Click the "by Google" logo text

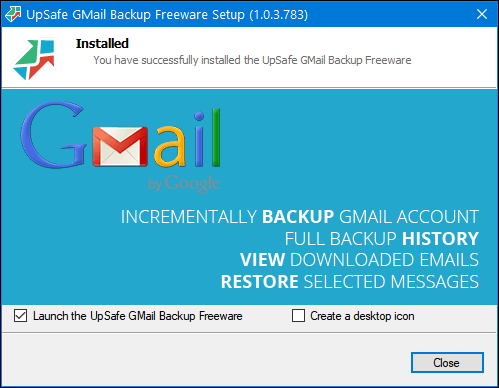coord(184,183)
